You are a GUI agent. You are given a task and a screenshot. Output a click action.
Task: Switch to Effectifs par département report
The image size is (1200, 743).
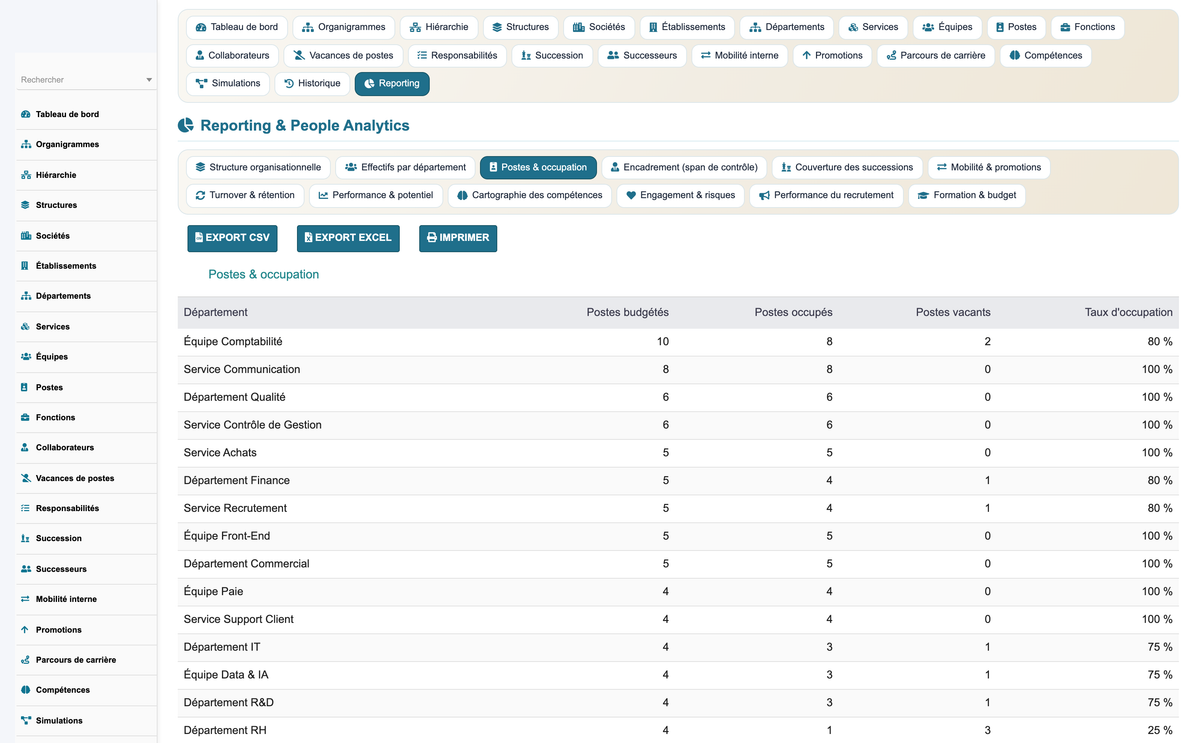[x=405, y=168]
